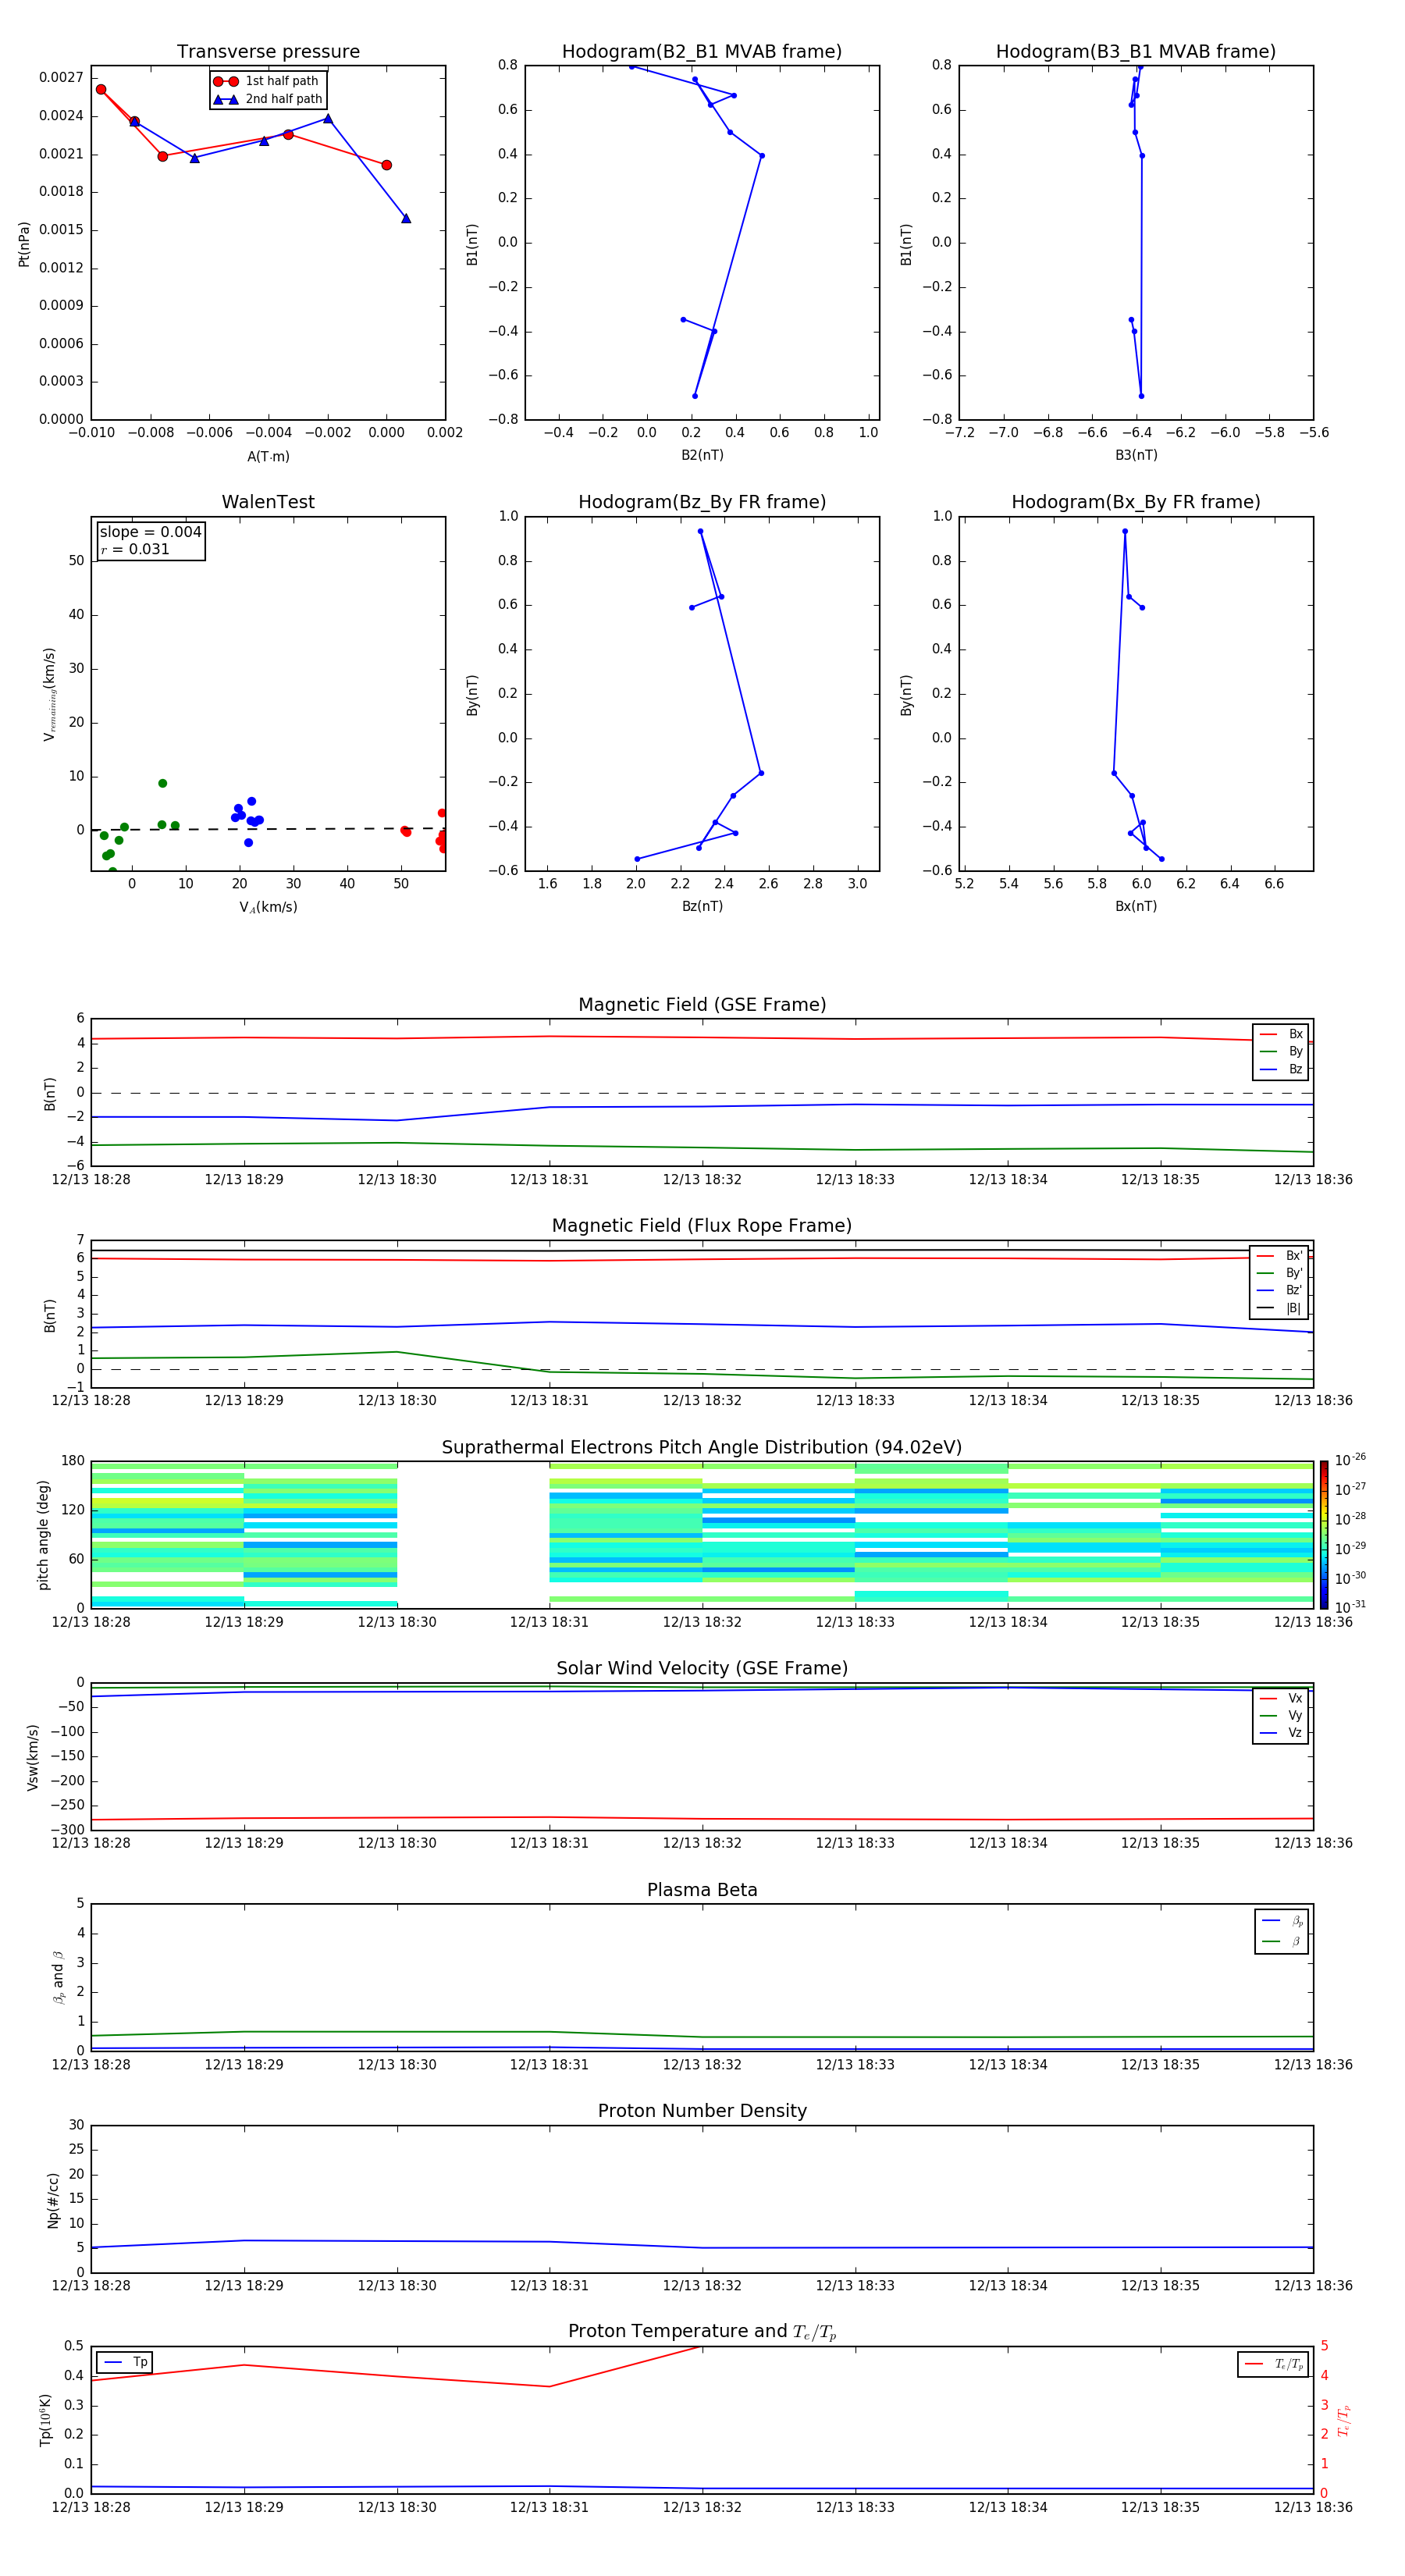Click the 'Te/Tp' legend entry
Image resolution: width=1405 pixels, height=2576 pixels.
1274,2364
